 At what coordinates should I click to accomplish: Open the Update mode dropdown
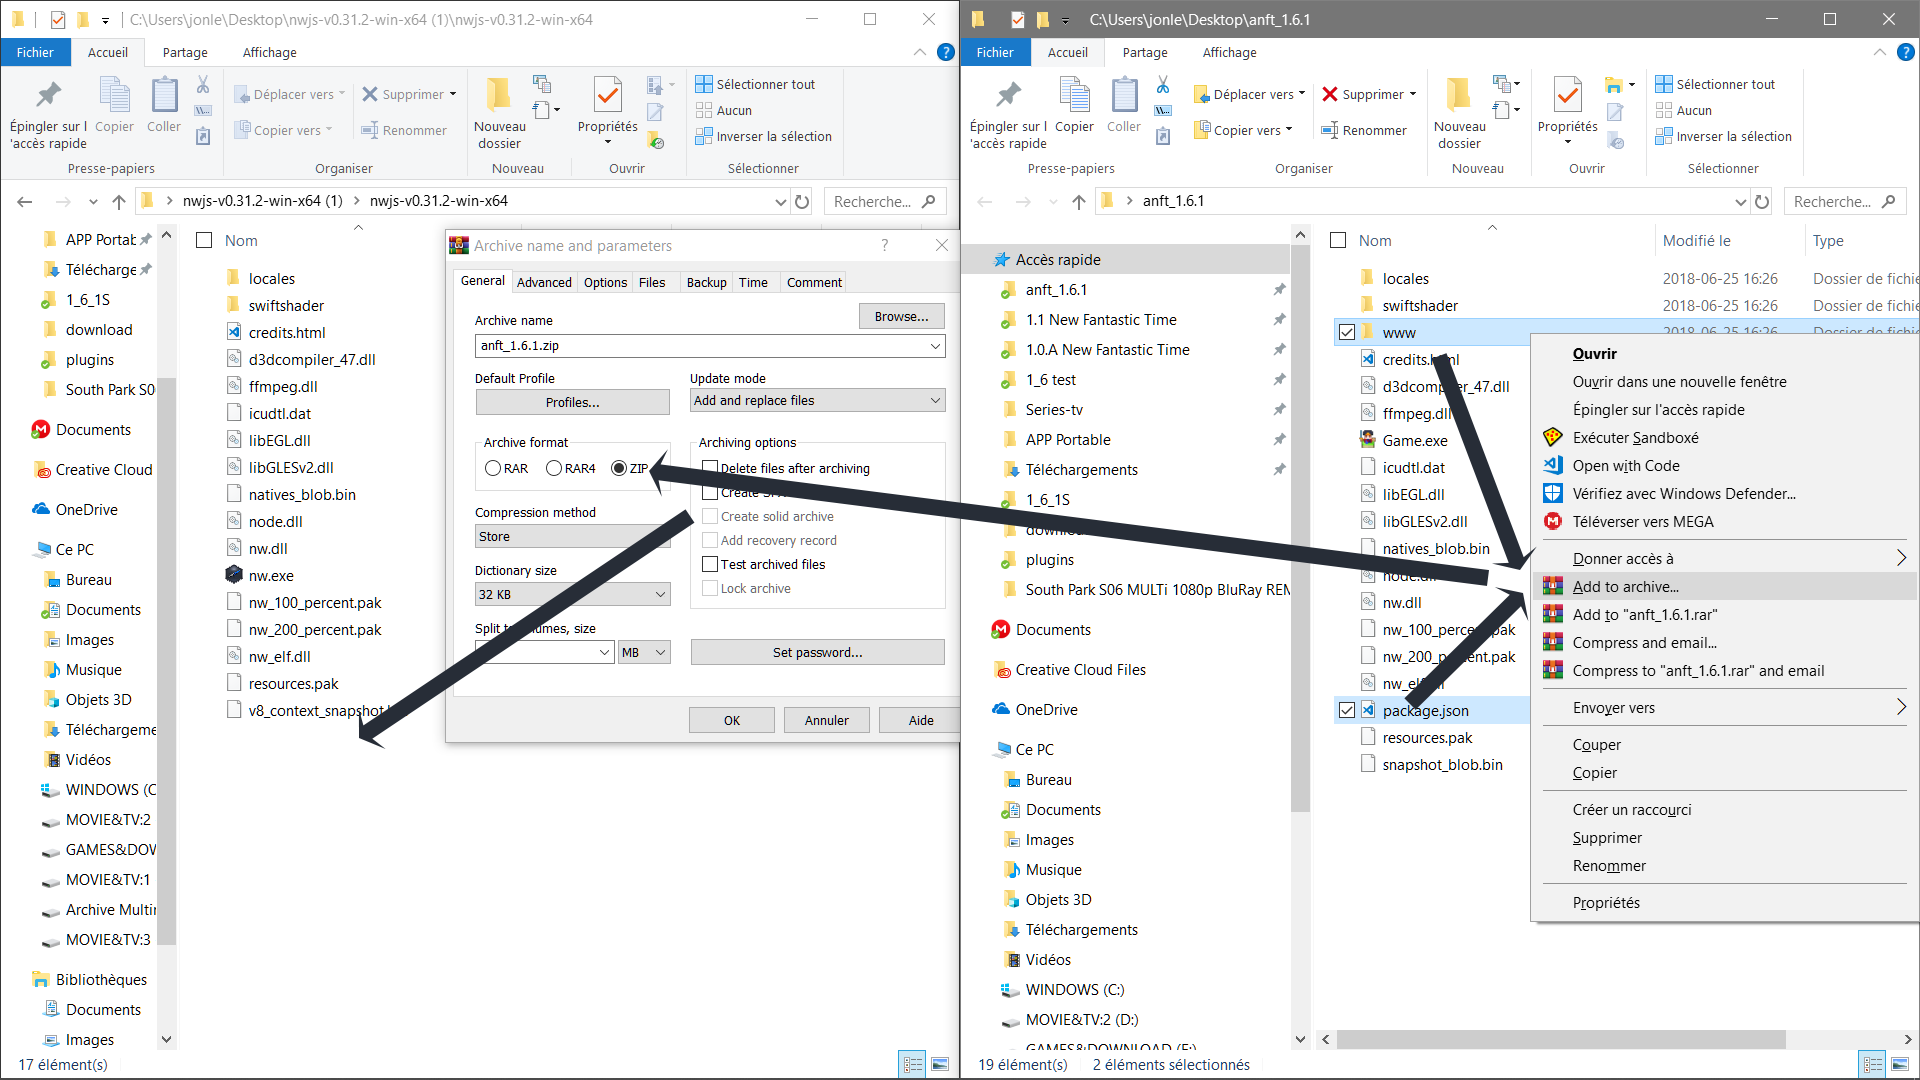pyautogui.click(x=817, y=400)
